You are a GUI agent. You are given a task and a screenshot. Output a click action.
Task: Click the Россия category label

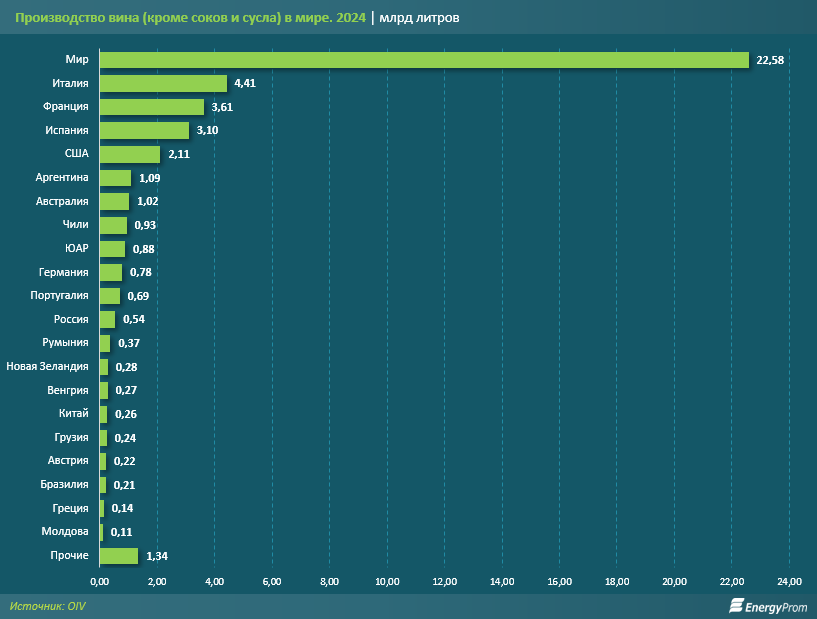click(71, 320)
